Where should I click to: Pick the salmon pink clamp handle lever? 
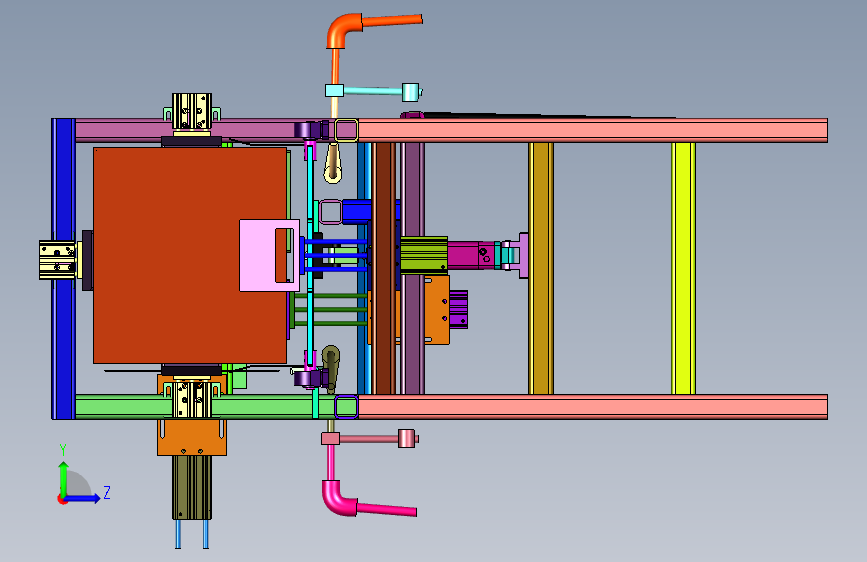click(369, 439)
